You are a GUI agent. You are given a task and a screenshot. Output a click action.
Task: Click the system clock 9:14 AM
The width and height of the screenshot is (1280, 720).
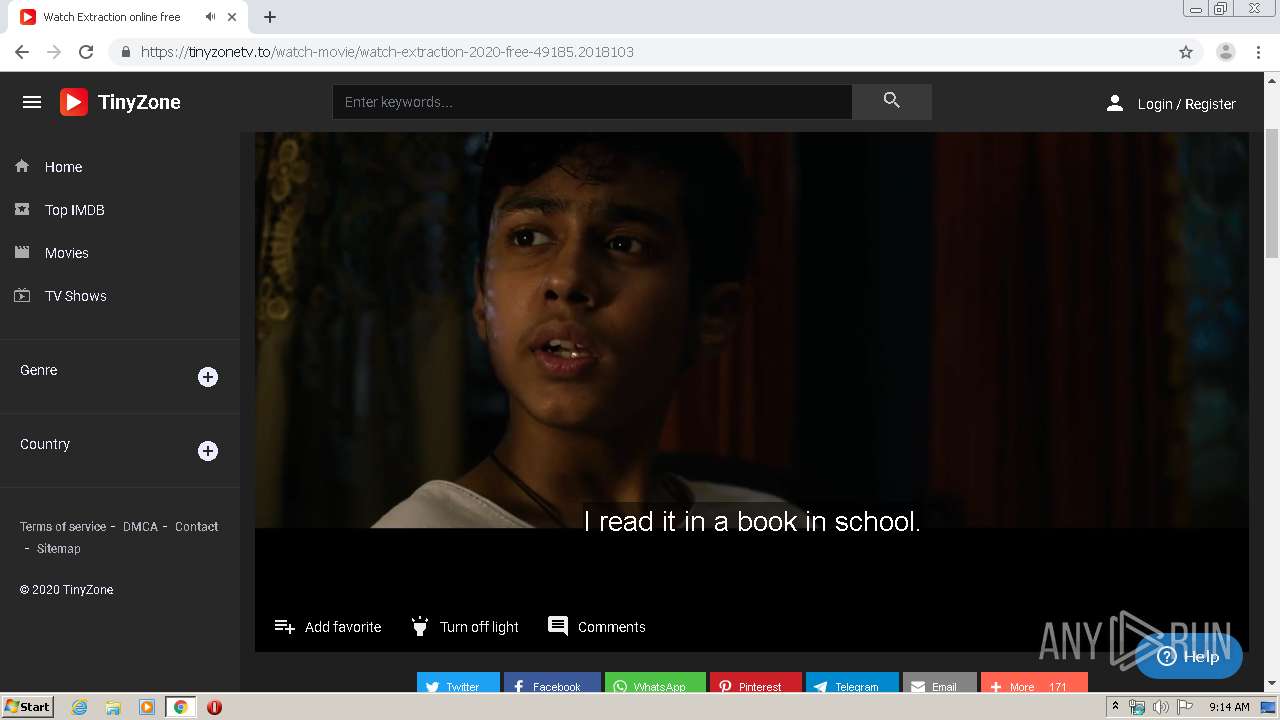pyautogui.click(x=1229, y=707)
